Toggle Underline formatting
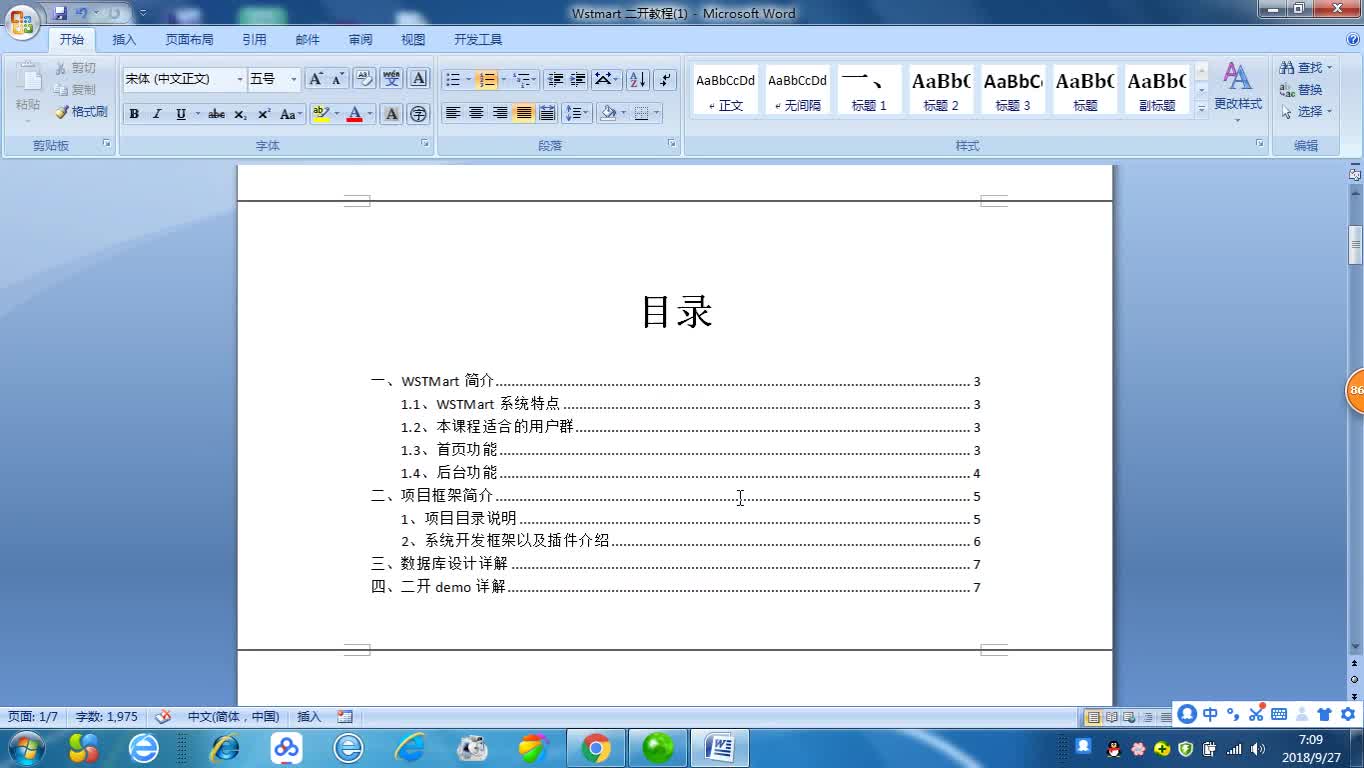This screenshot has height=768, width=1364. tap(181, 114)
